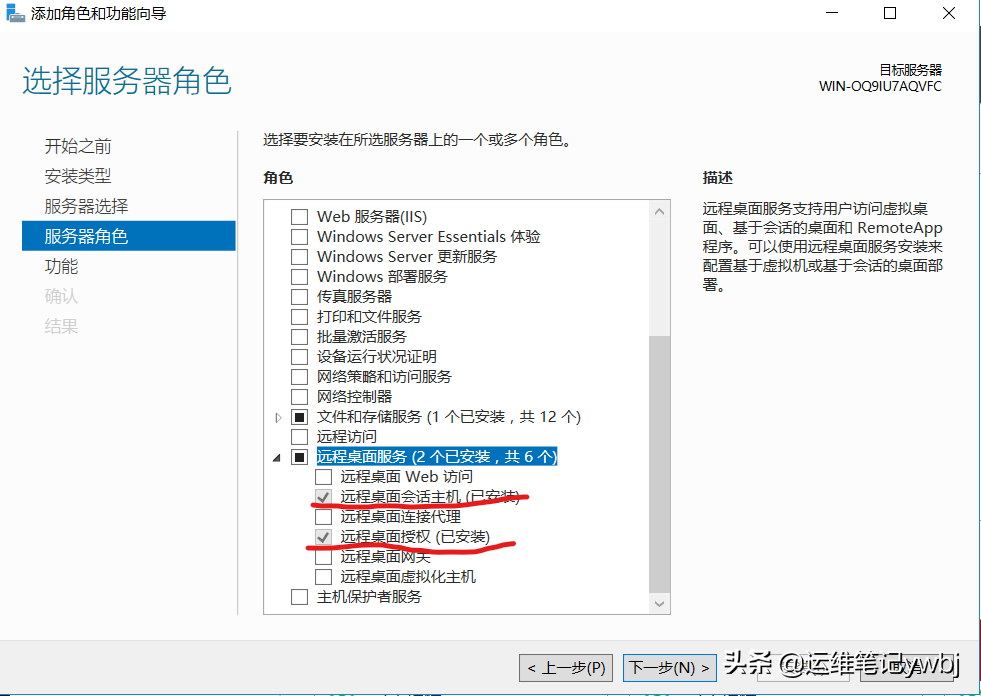Viewport: 981px width, 696px height.
Task: Click the roles list scroll-up arrow
Action: point(659,212)
